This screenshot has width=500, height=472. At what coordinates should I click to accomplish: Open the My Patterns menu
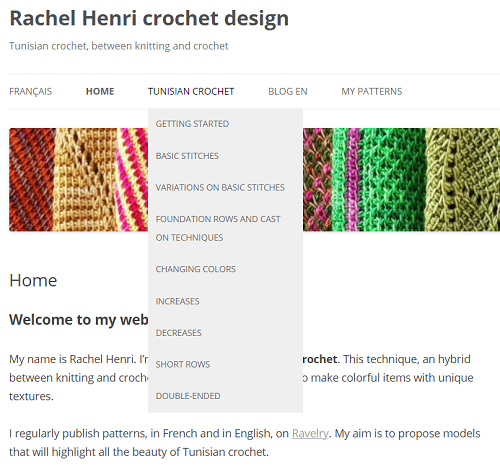372,91
